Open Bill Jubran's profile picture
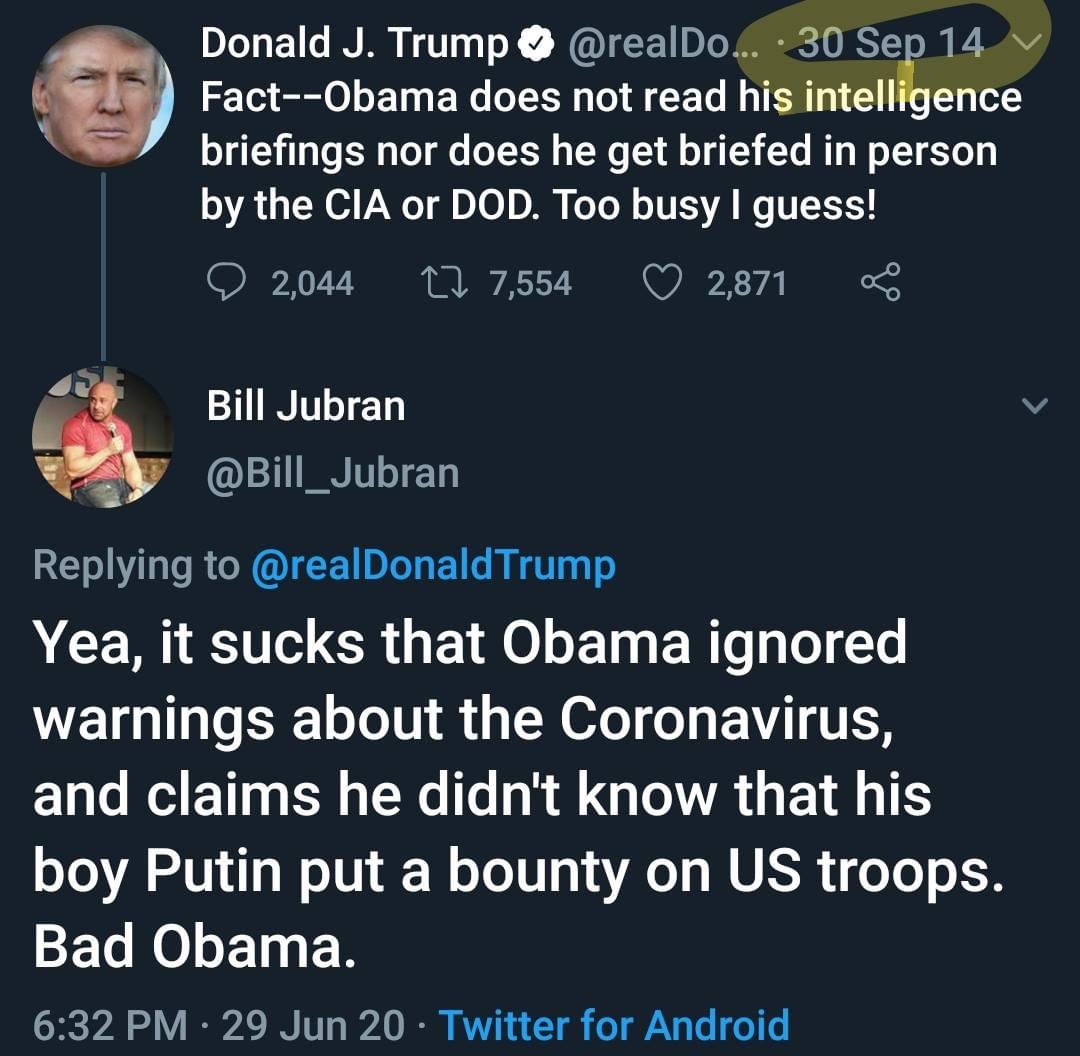Screen dimensions: 1080x1056 [103, 438]
